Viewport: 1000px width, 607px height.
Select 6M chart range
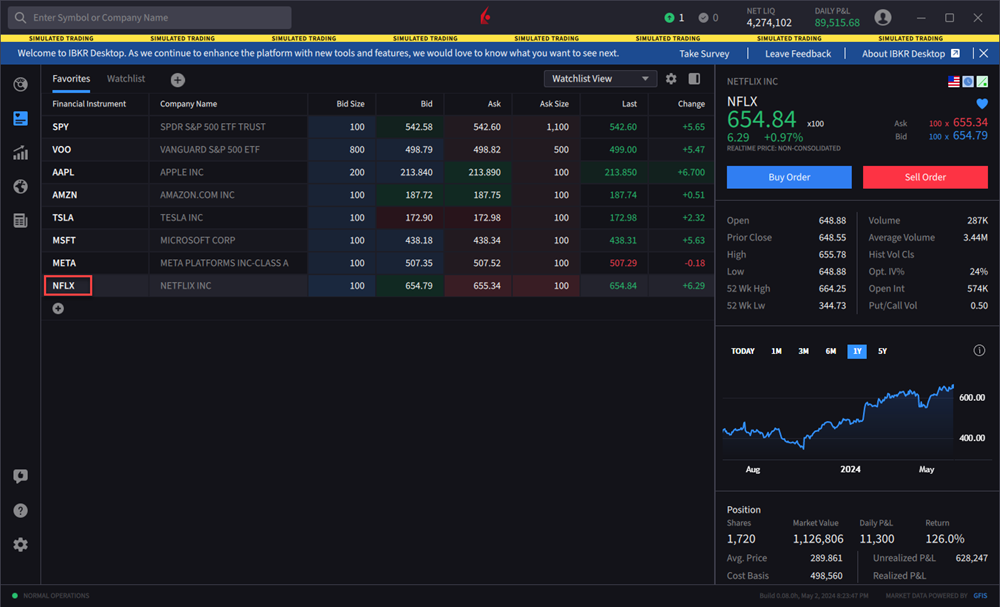(x=830, y=351)
